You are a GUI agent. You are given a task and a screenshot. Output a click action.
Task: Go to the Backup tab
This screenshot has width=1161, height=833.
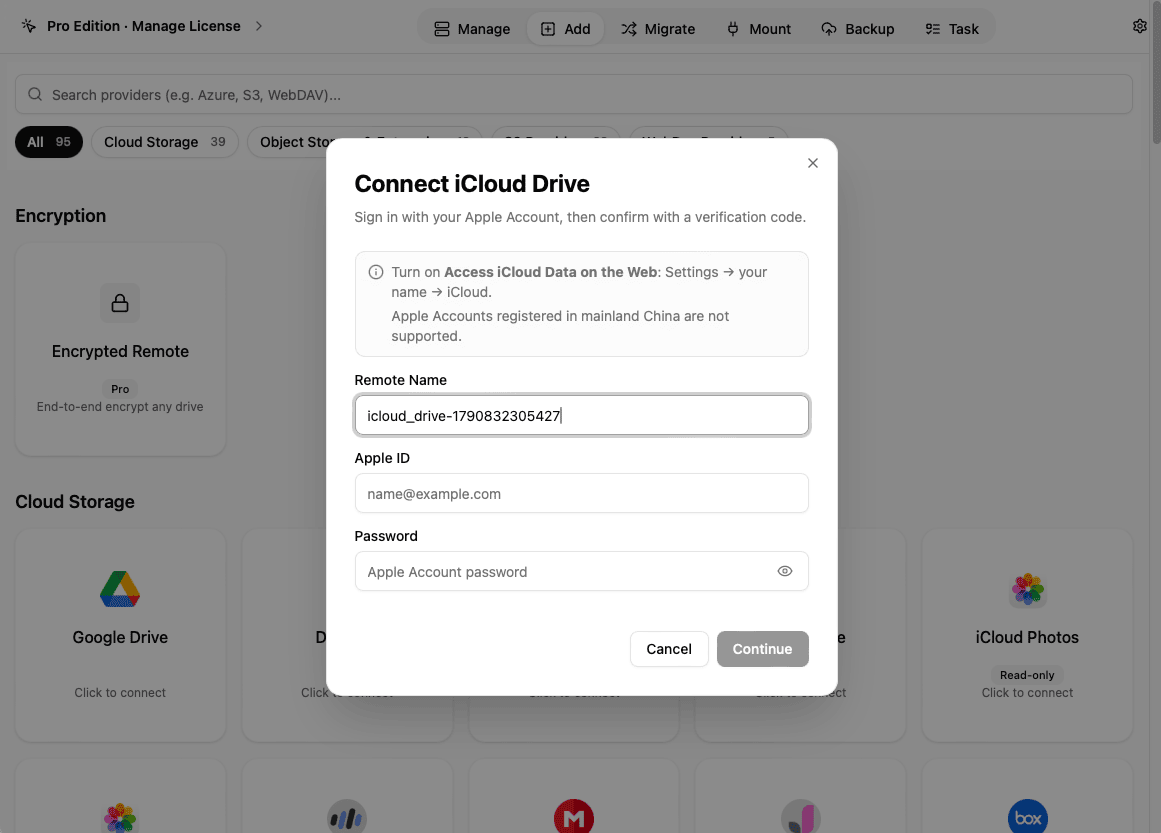pyautogui.click(x=857, y=29)
